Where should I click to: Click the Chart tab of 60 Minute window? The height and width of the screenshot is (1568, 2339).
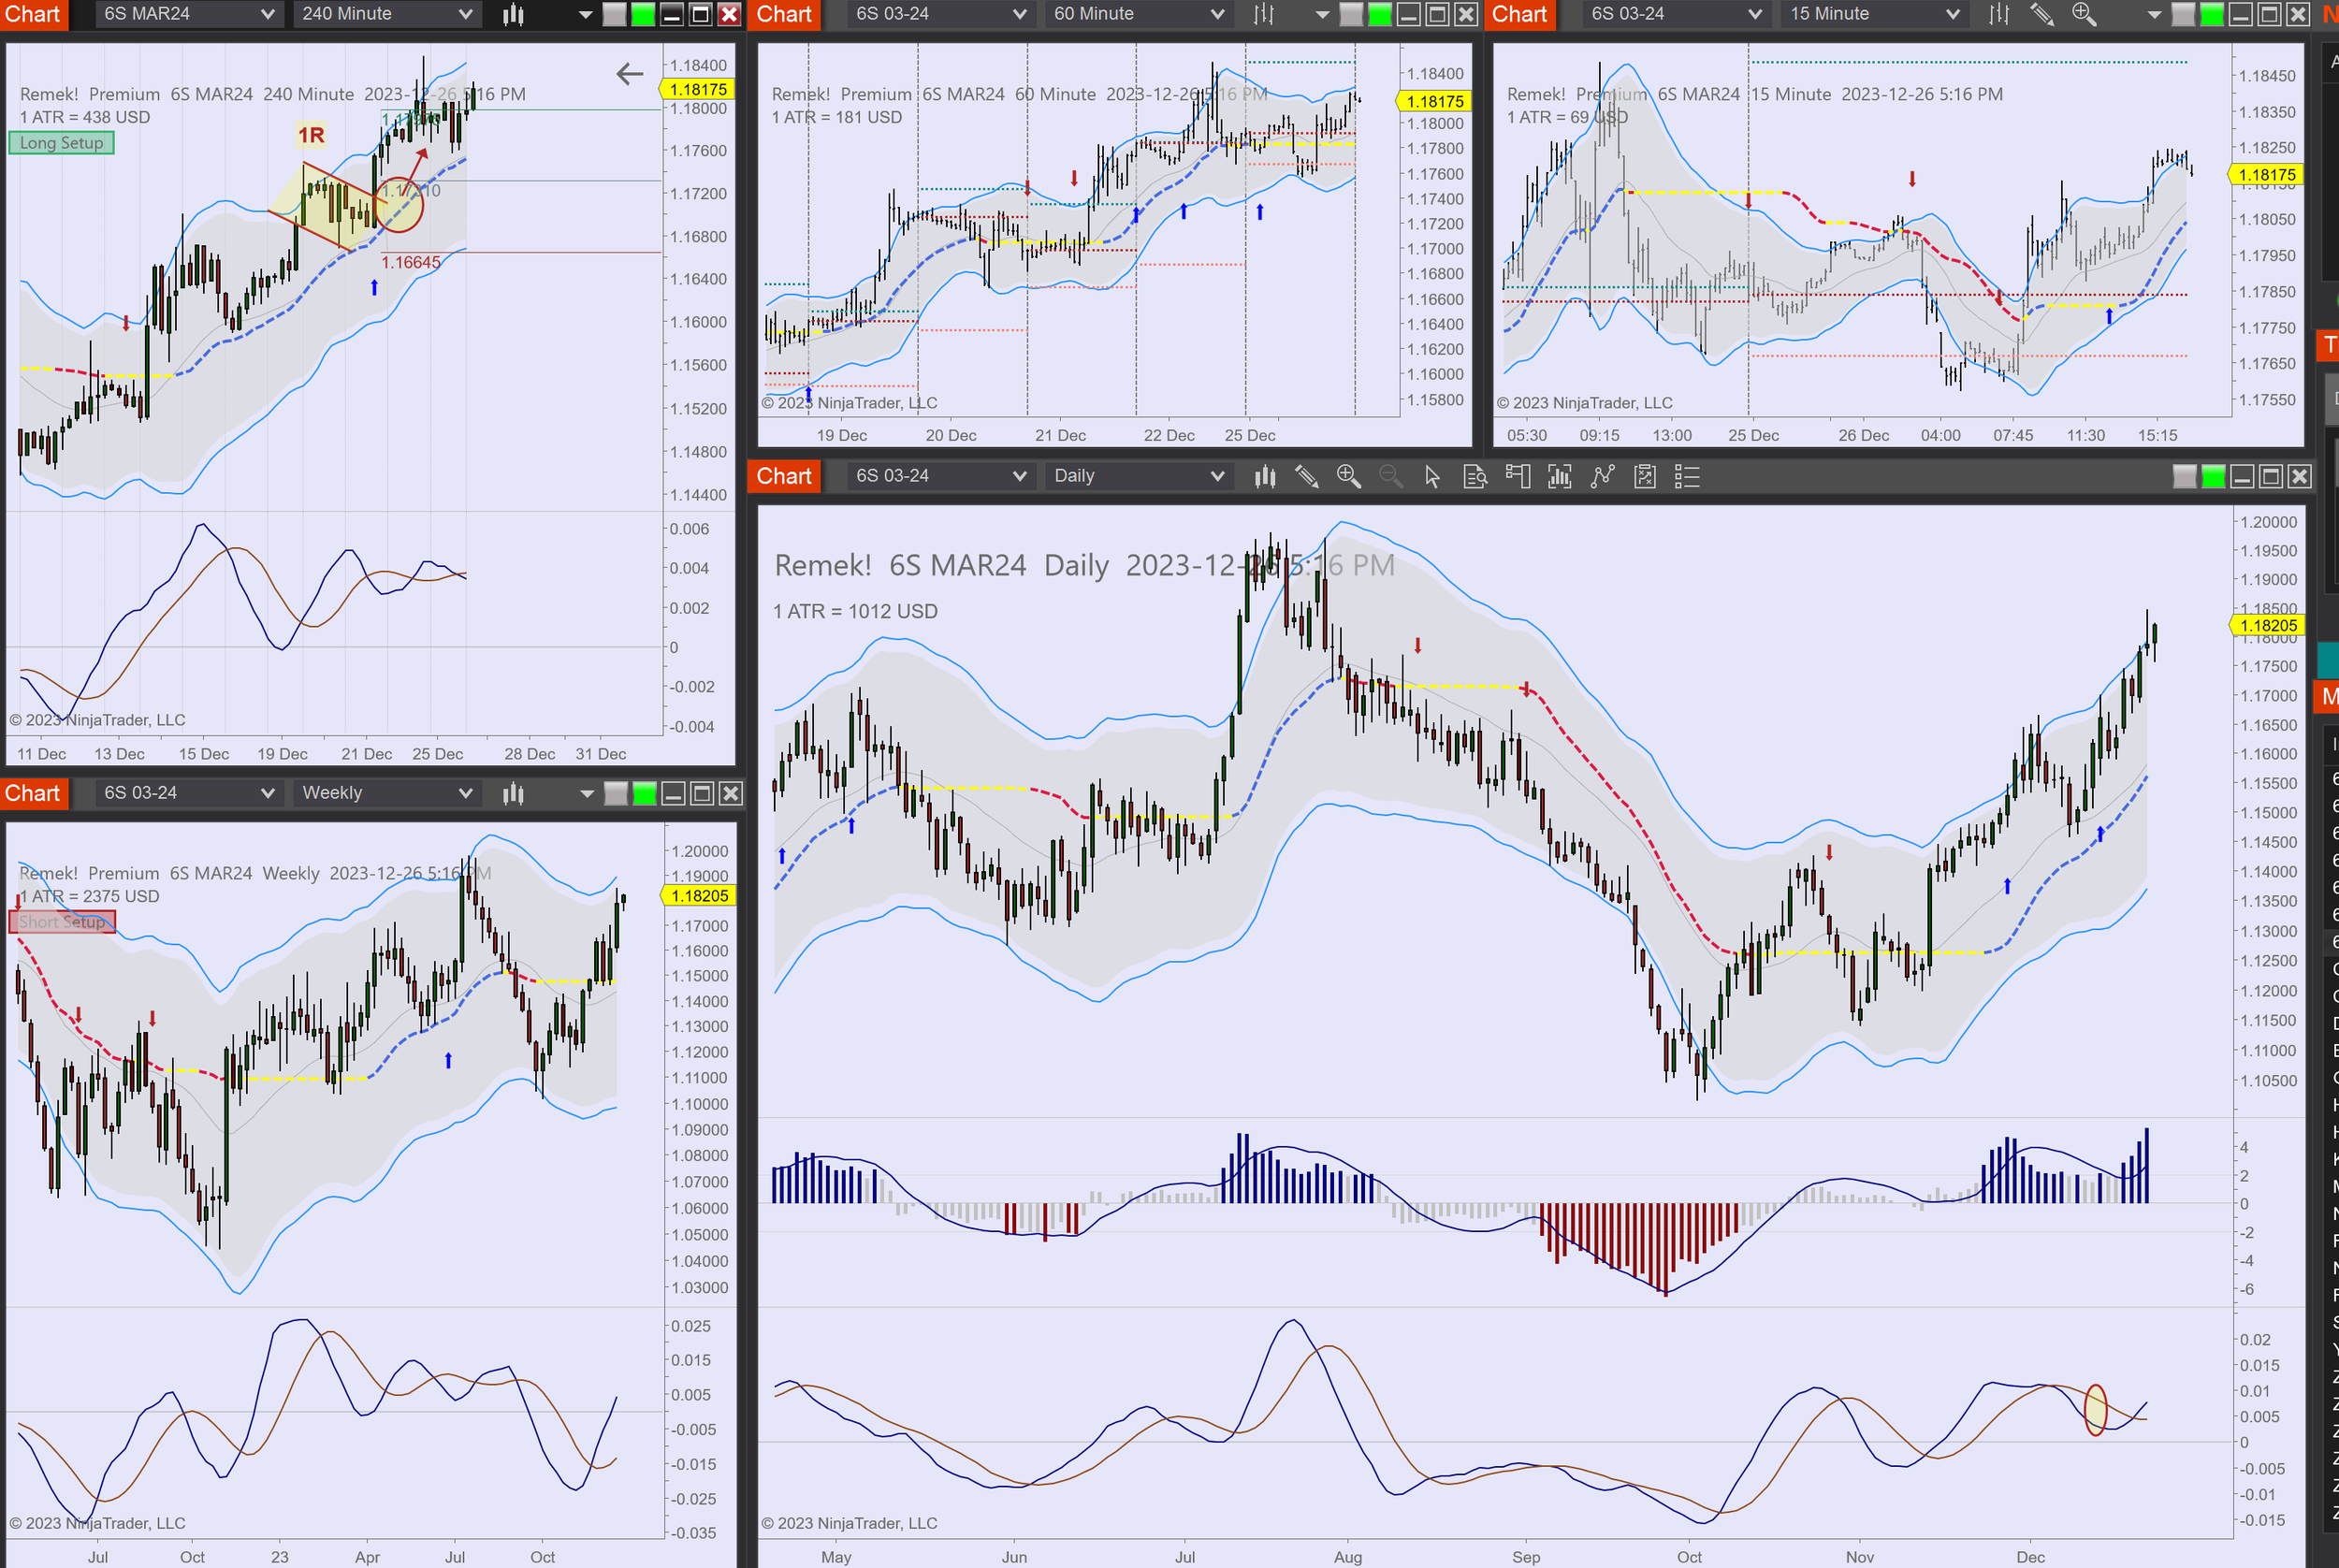783,14
